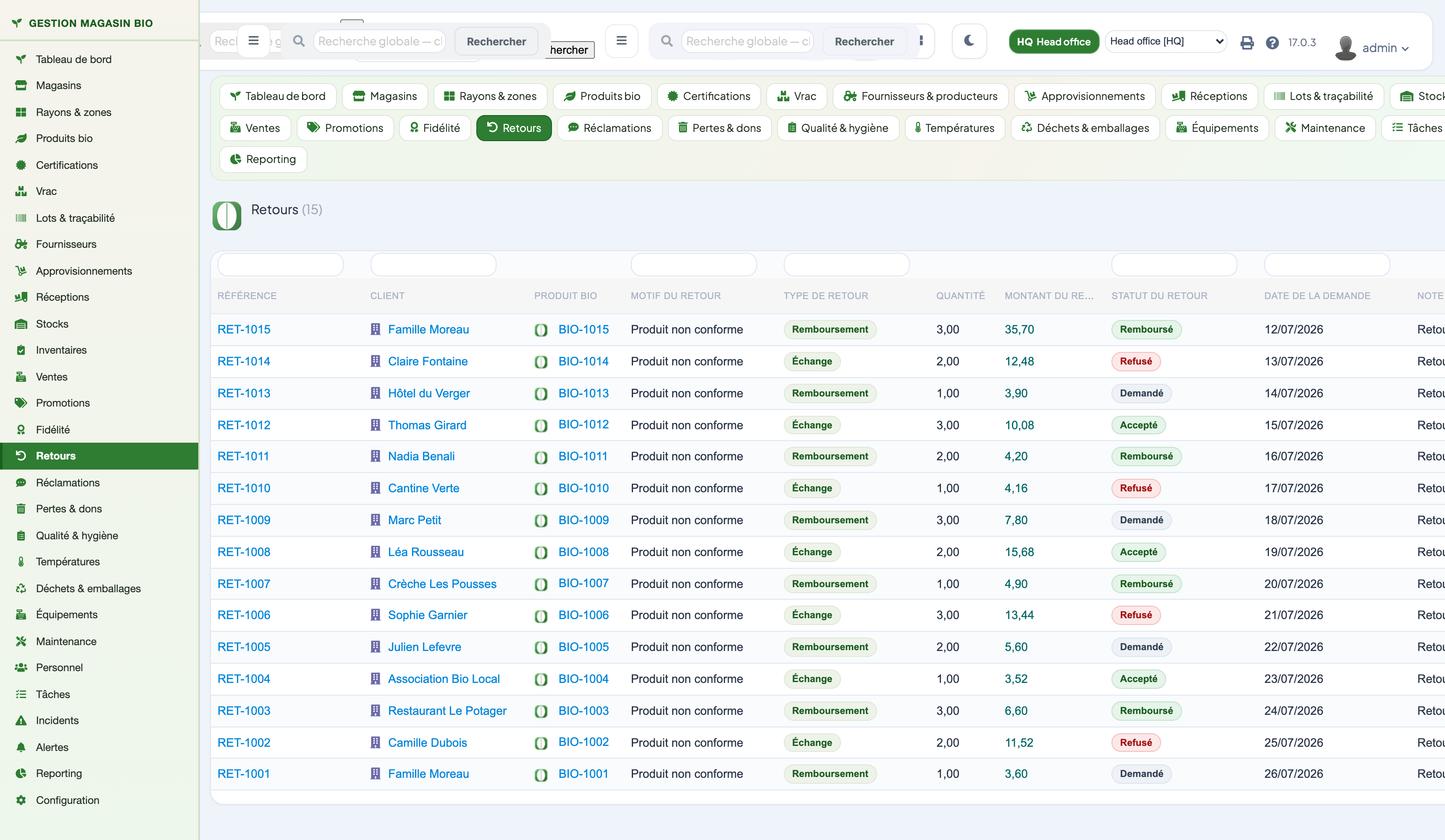Image resolution: width=1445 pixels, height=840 pixels.
Task: Open Personnel in the left sidebar
Action: click(99, 668)
